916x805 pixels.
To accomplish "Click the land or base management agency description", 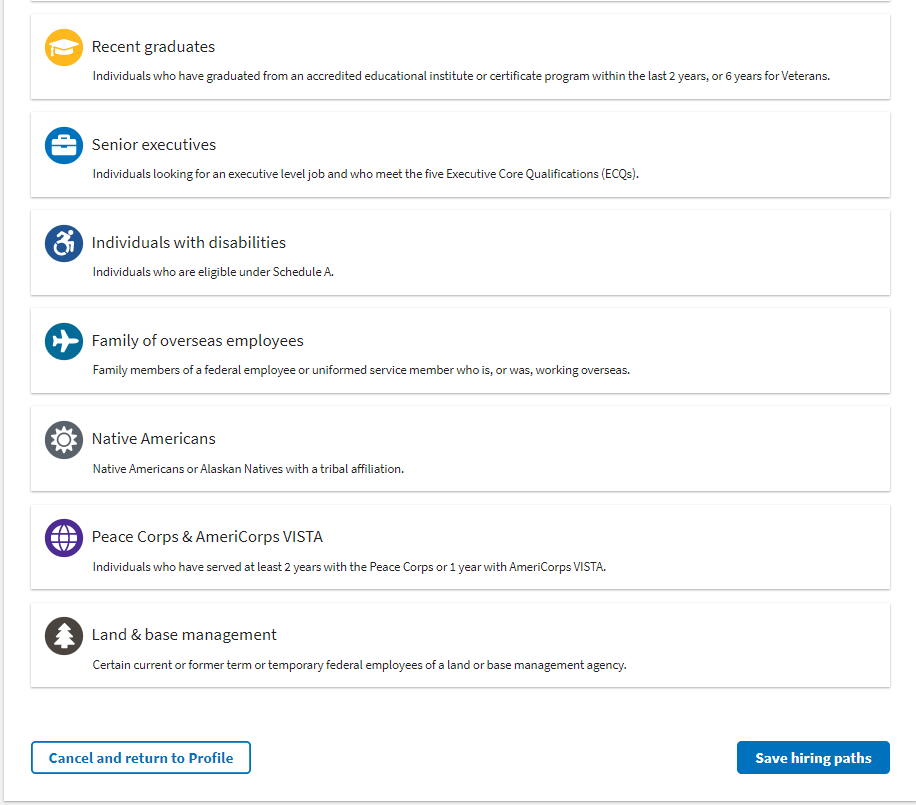I will (x=359, y=665).
